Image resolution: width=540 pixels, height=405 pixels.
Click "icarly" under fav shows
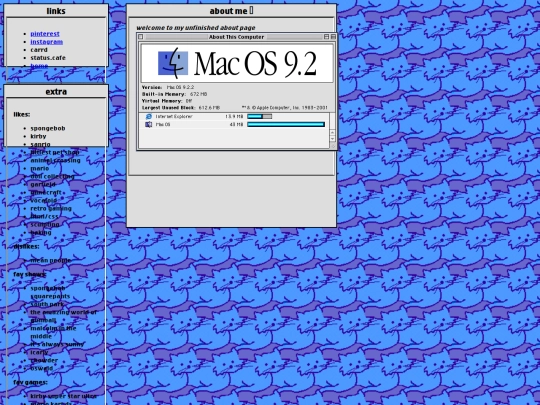pos(39,352)
